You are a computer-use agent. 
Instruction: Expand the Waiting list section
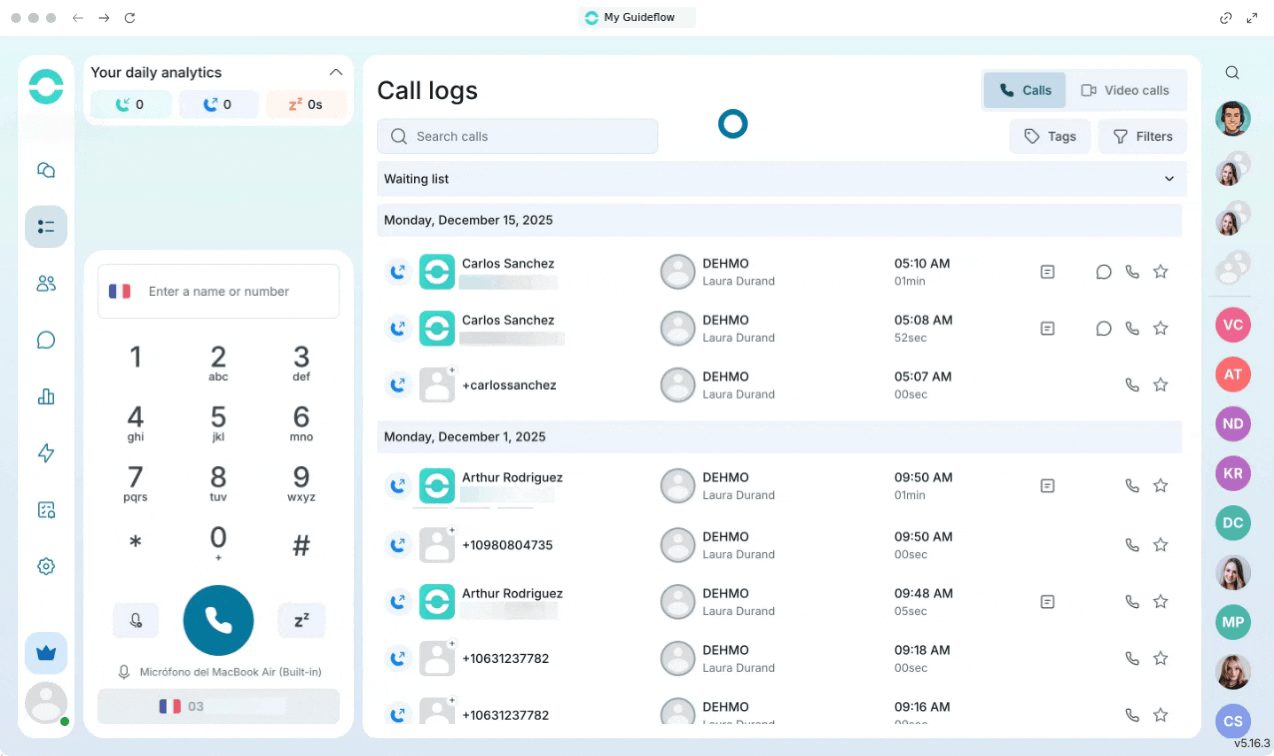tap(1169, 179)
